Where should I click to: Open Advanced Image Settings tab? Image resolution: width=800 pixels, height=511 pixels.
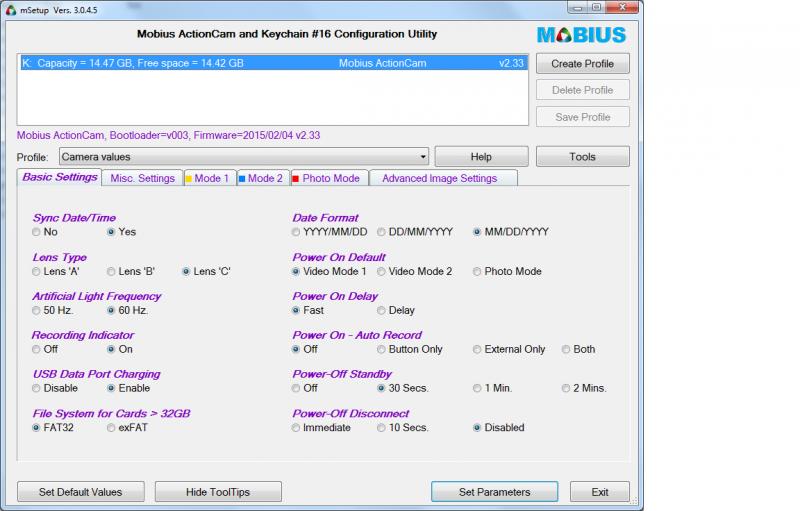point(443,178)
